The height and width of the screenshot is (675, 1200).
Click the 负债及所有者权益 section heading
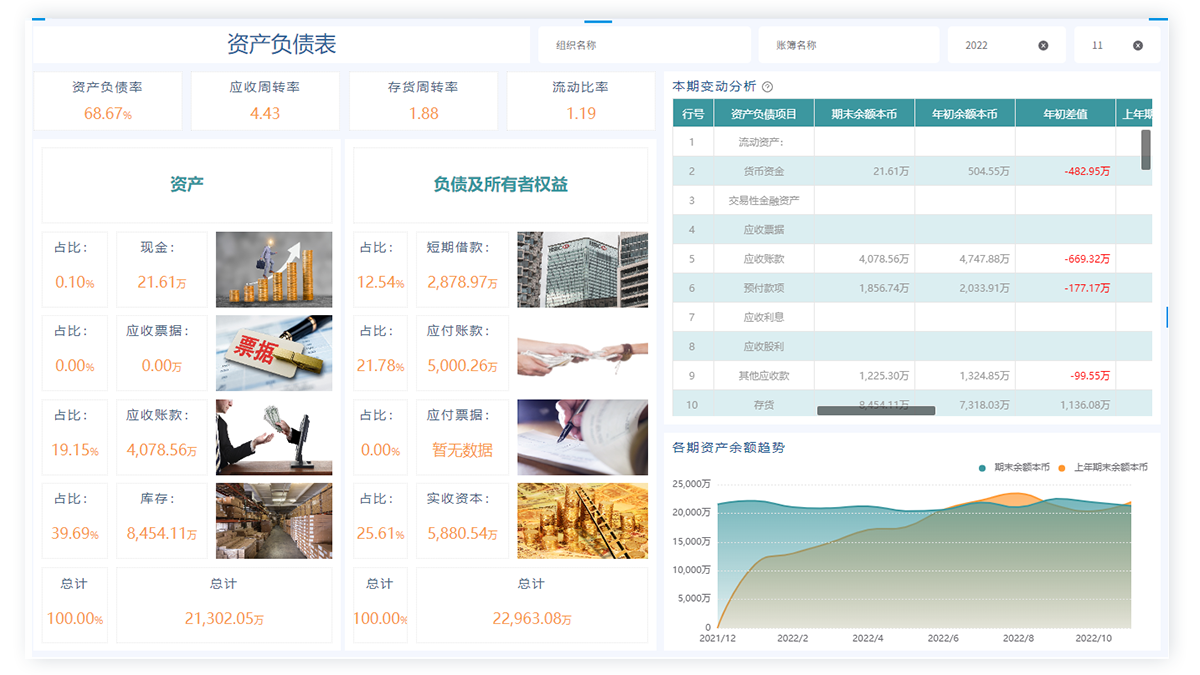500,184
